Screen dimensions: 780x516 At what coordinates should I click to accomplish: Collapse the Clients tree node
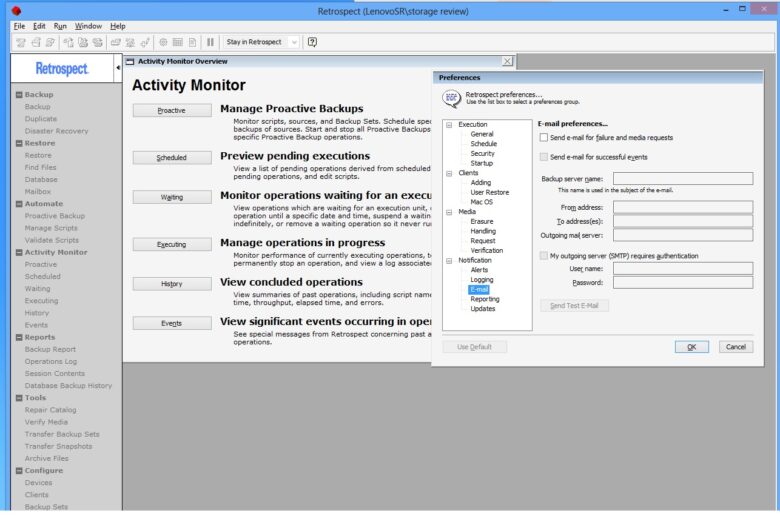[449, 174]
